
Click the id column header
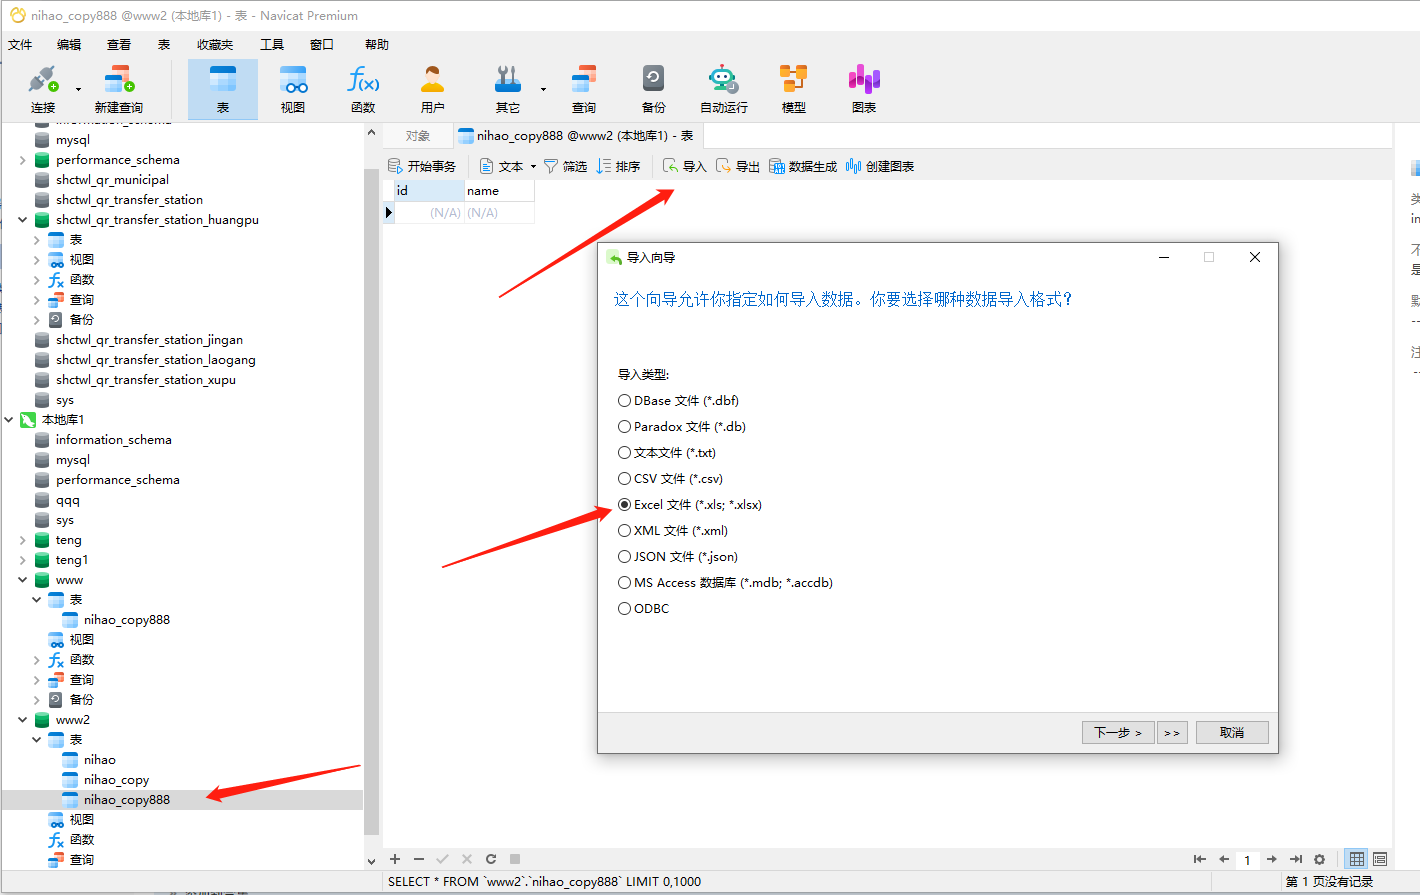pos(429,191)
